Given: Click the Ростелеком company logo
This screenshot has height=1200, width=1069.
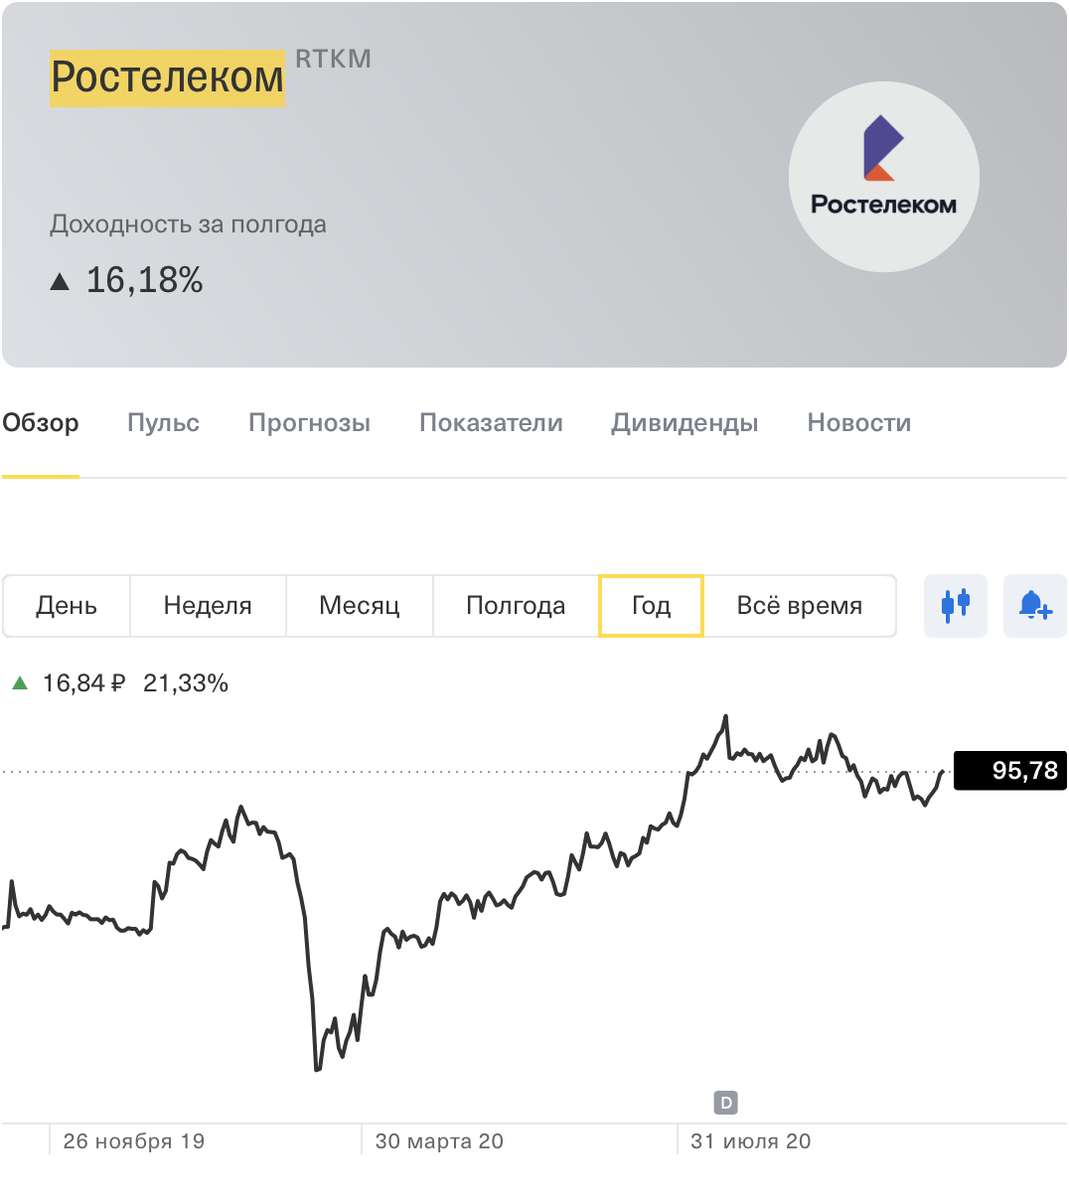Looking at the screenshot, I should tap(883, 177).
